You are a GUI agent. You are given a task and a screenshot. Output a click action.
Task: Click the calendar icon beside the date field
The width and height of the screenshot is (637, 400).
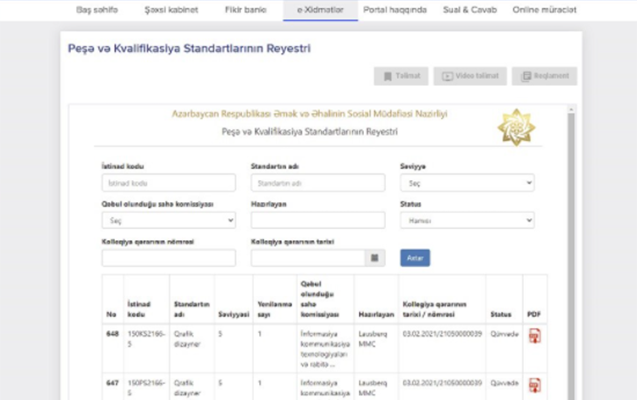(375, 258)
